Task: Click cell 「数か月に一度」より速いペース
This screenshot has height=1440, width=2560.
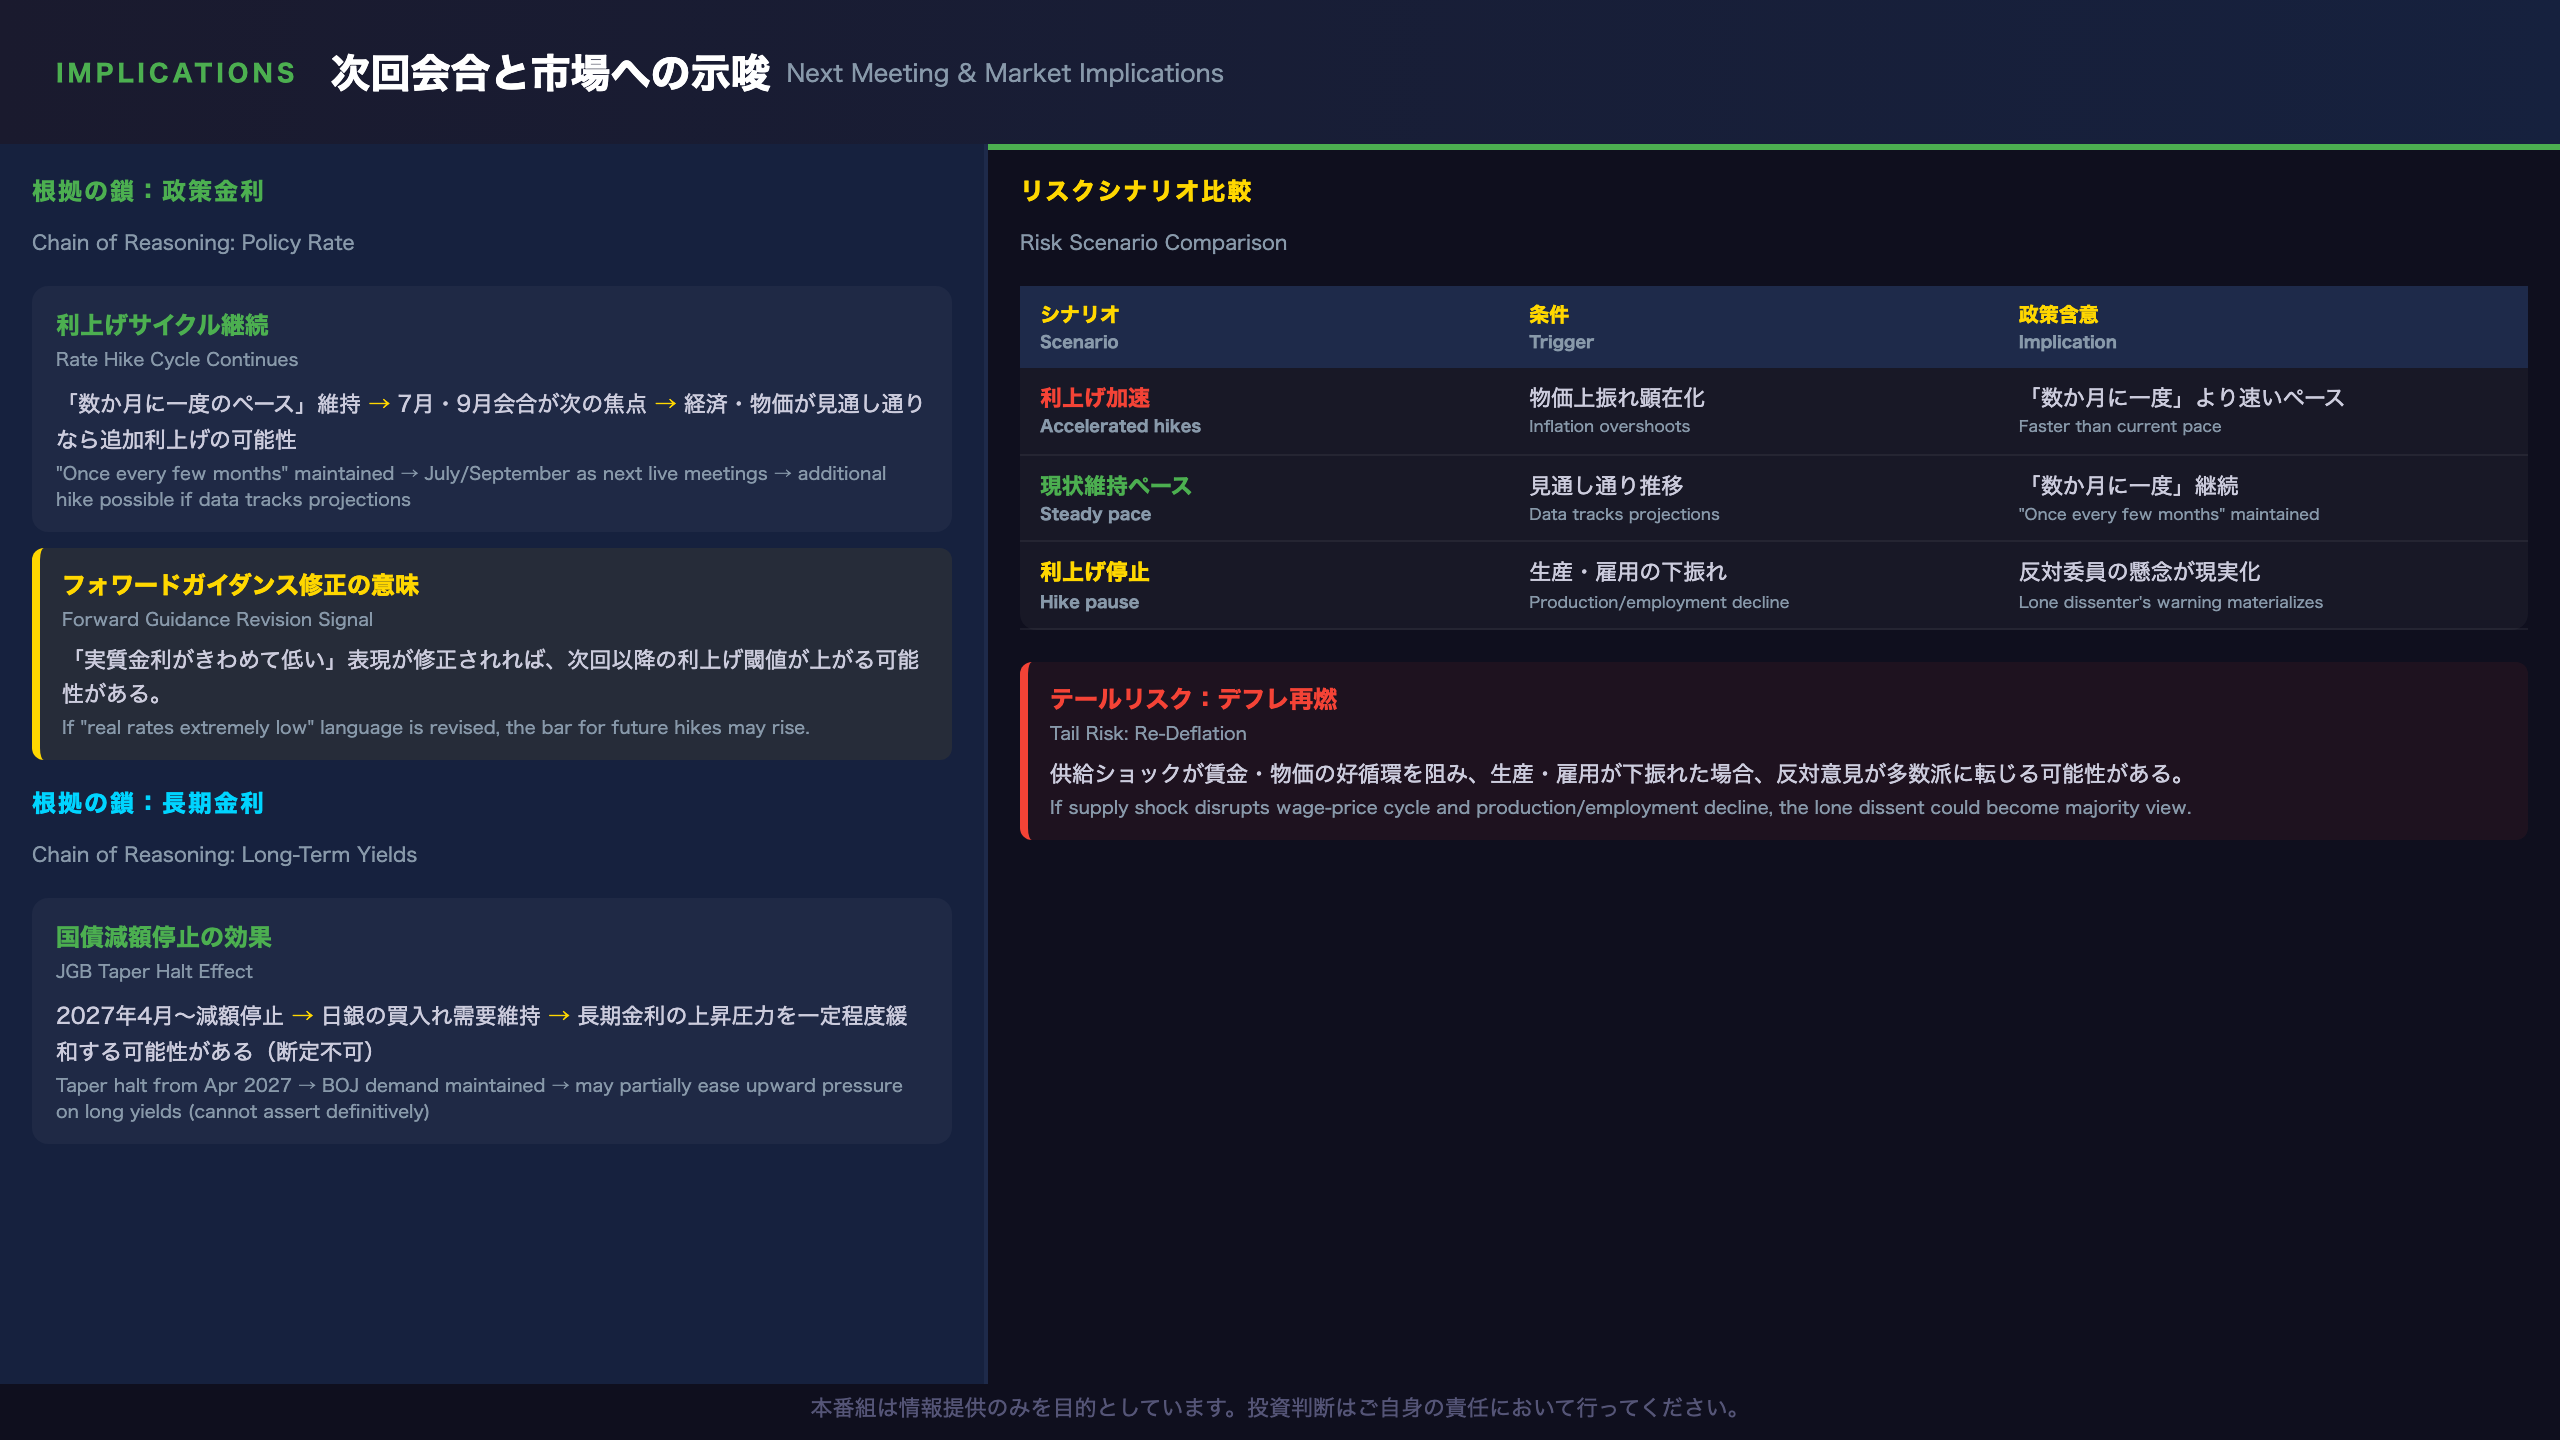Action: (2181, 398)
